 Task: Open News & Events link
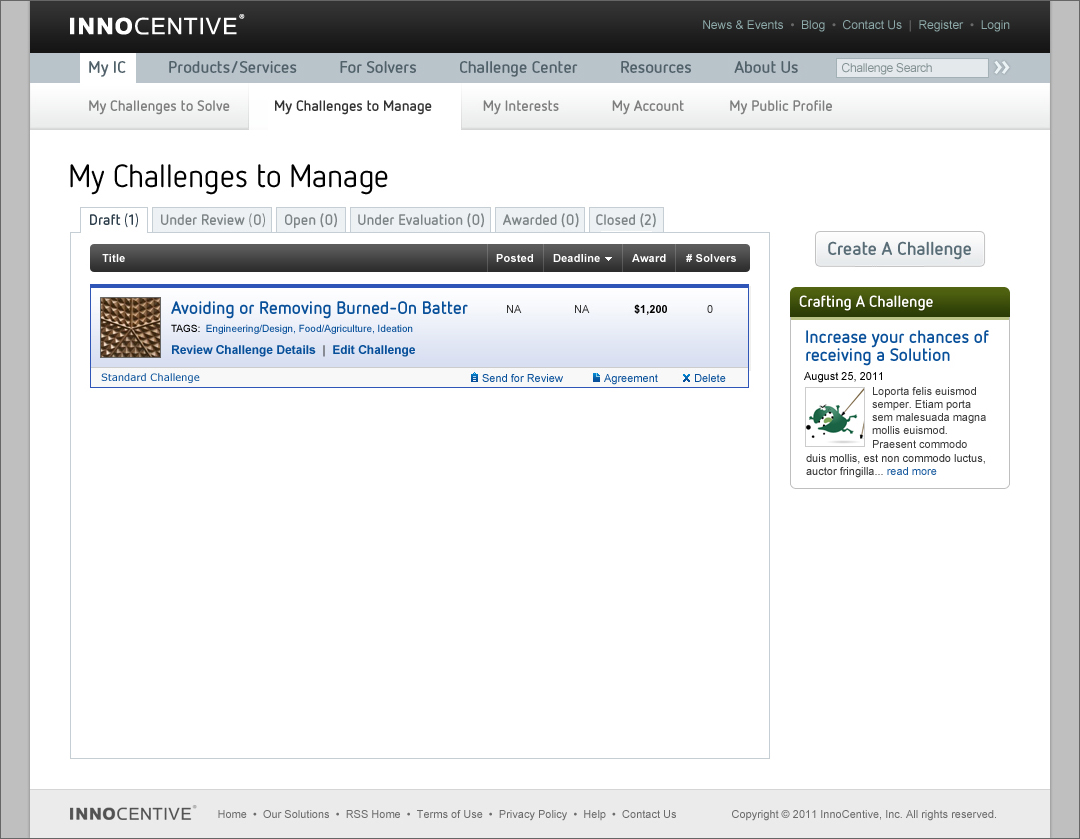point(742,25)
